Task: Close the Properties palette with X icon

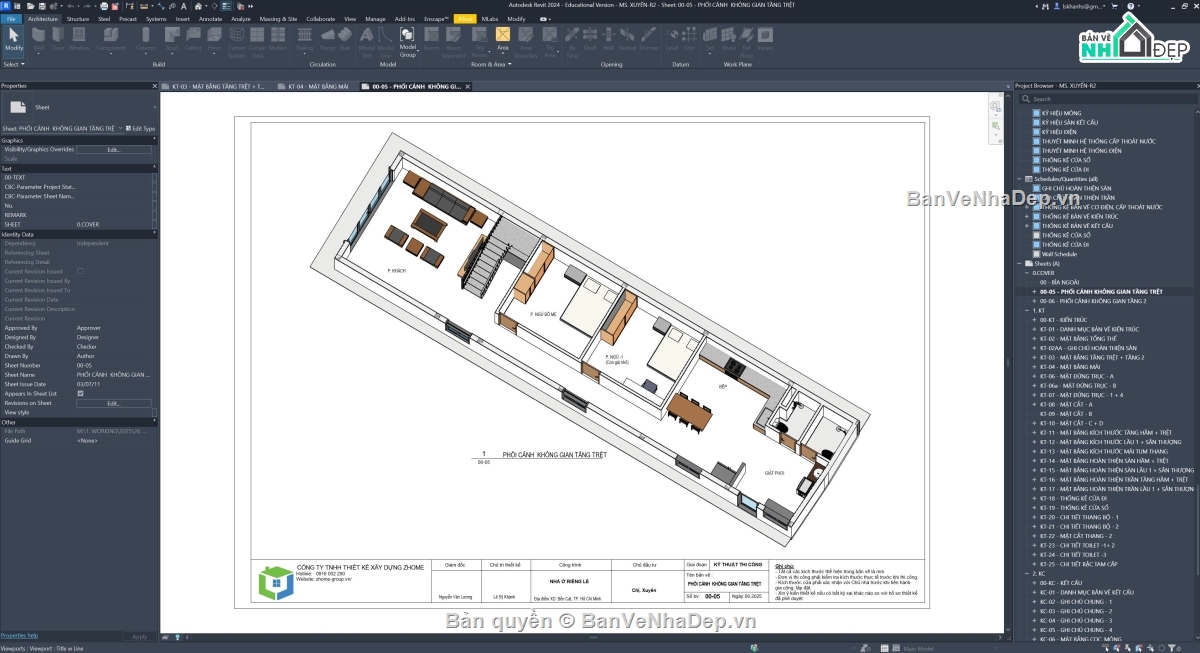Action: click(x=154, y=86)
